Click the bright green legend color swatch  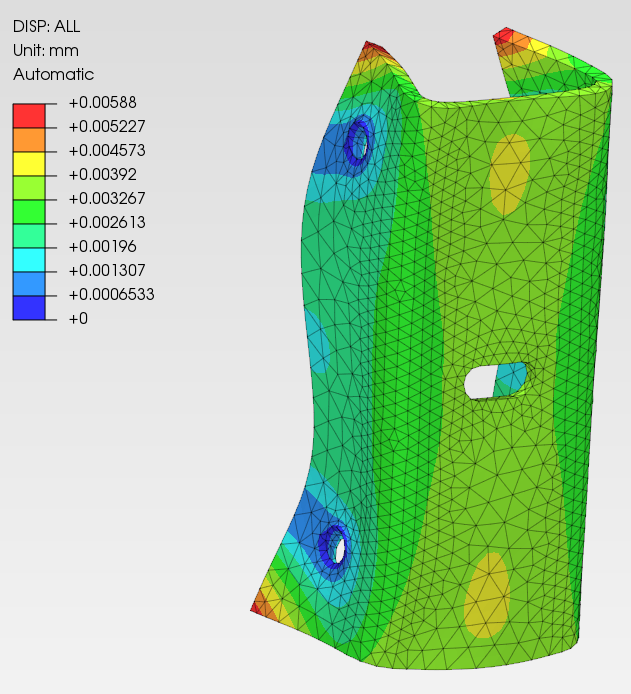pos(29,212)
